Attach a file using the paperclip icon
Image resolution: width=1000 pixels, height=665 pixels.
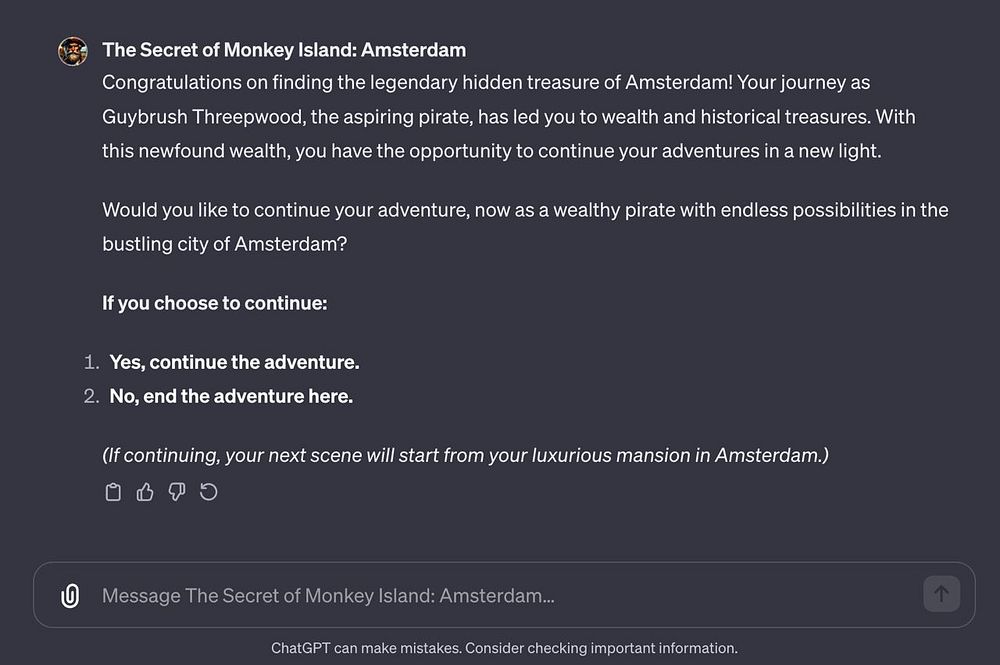pos(70,596)
